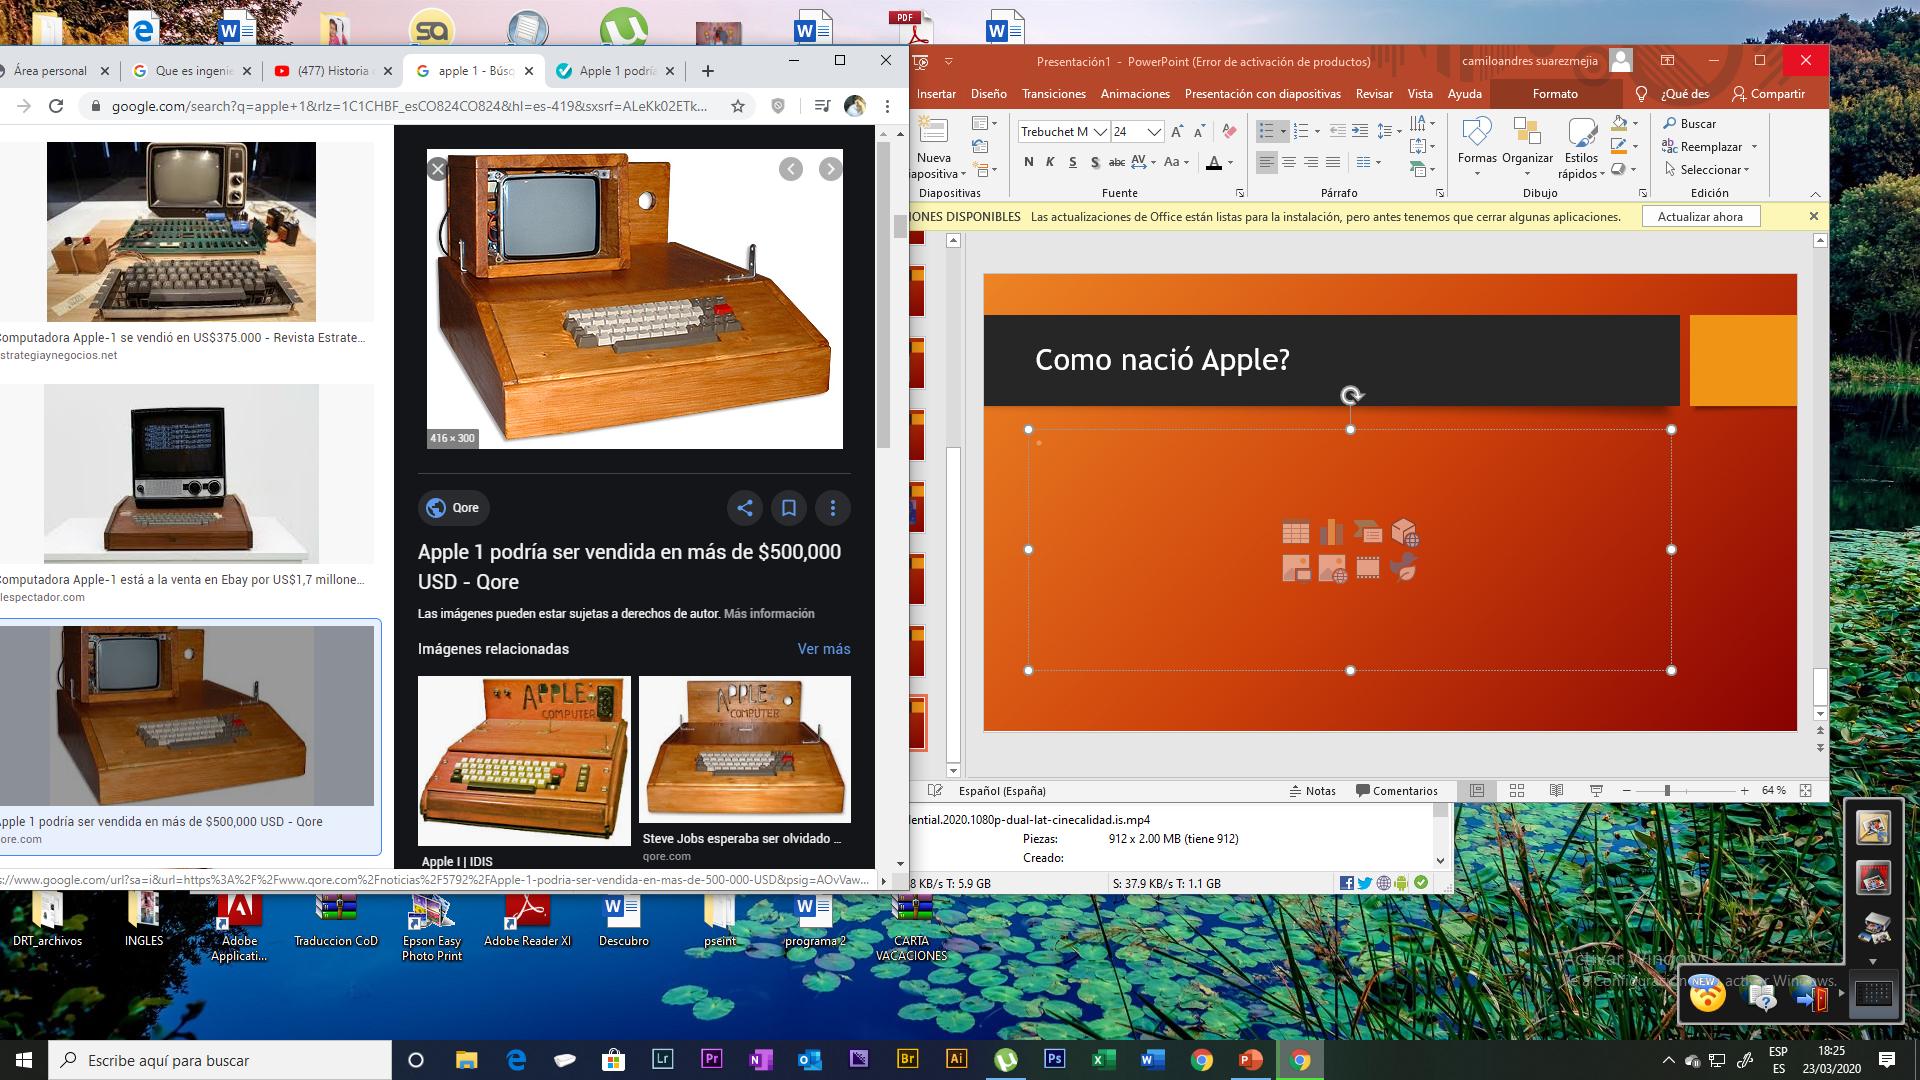Click shape fill paint bucket icon
The height and width of the screenshot is (1080, 1920).
1619,123
